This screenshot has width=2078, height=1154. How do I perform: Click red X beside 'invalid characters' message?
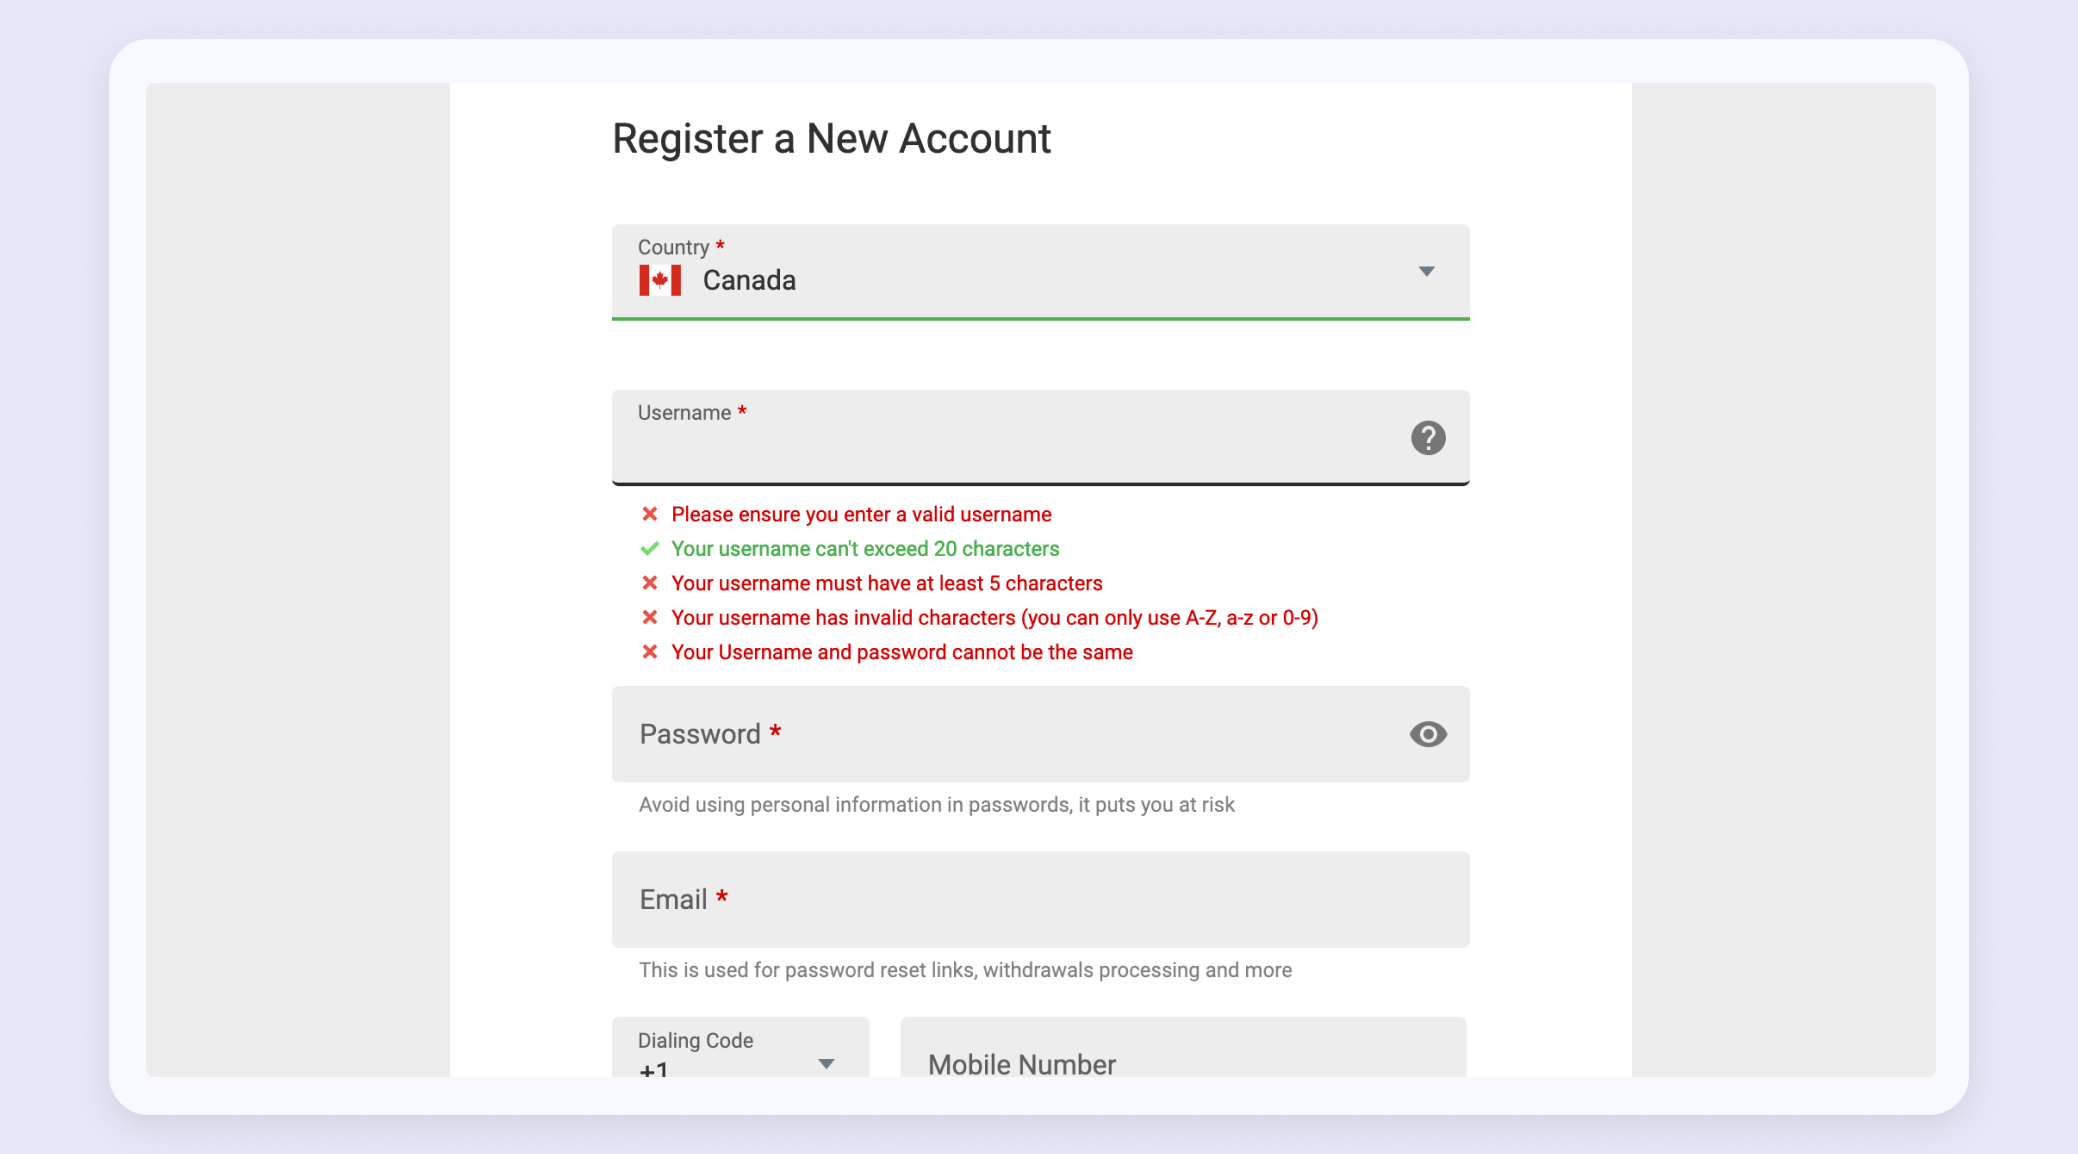[650, 618]
